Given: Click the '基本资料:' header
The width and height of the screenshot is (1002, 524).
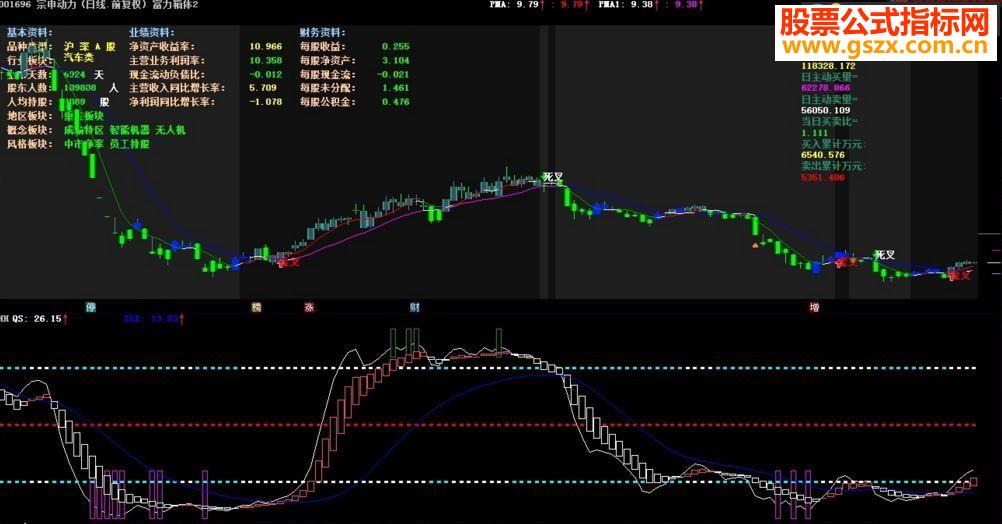Looking at the screenshot, I should click(30, 32).
